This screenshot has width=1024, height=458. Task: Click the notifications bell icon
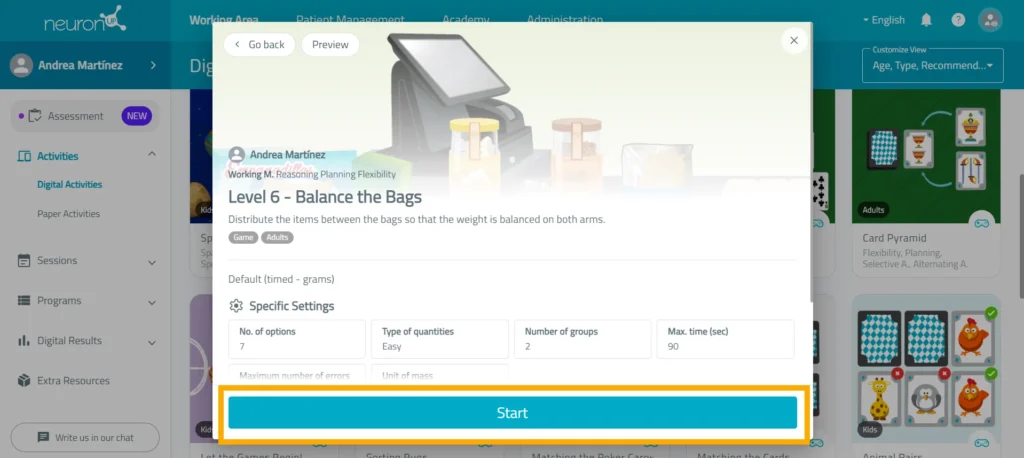pos(926,20)
